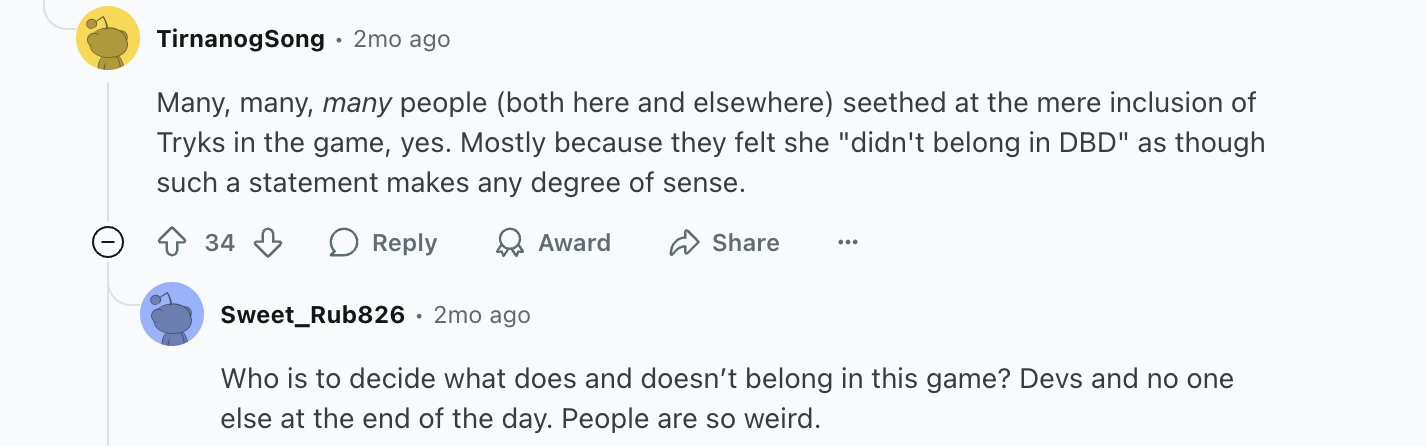Click the Share arrow icon

[x=685, y=243]
